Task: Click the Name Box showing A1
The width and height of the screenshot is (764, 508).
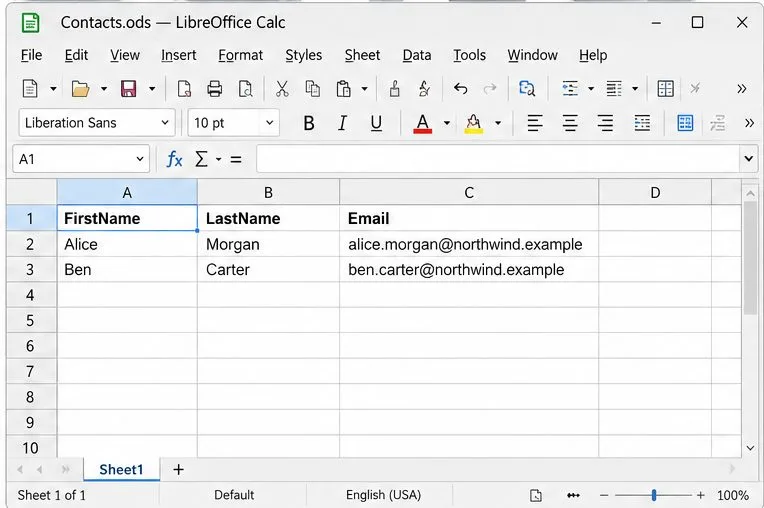Action: coord(81,159)
